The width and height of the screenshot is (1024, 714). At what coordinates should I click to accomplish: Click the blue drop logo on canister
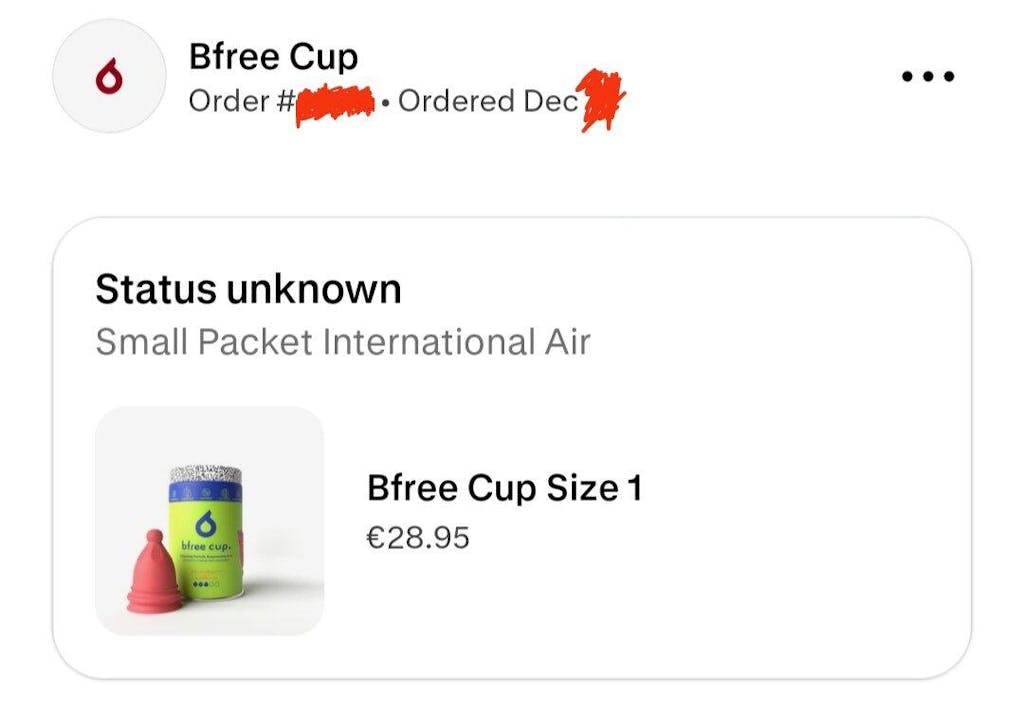point(206,523)
